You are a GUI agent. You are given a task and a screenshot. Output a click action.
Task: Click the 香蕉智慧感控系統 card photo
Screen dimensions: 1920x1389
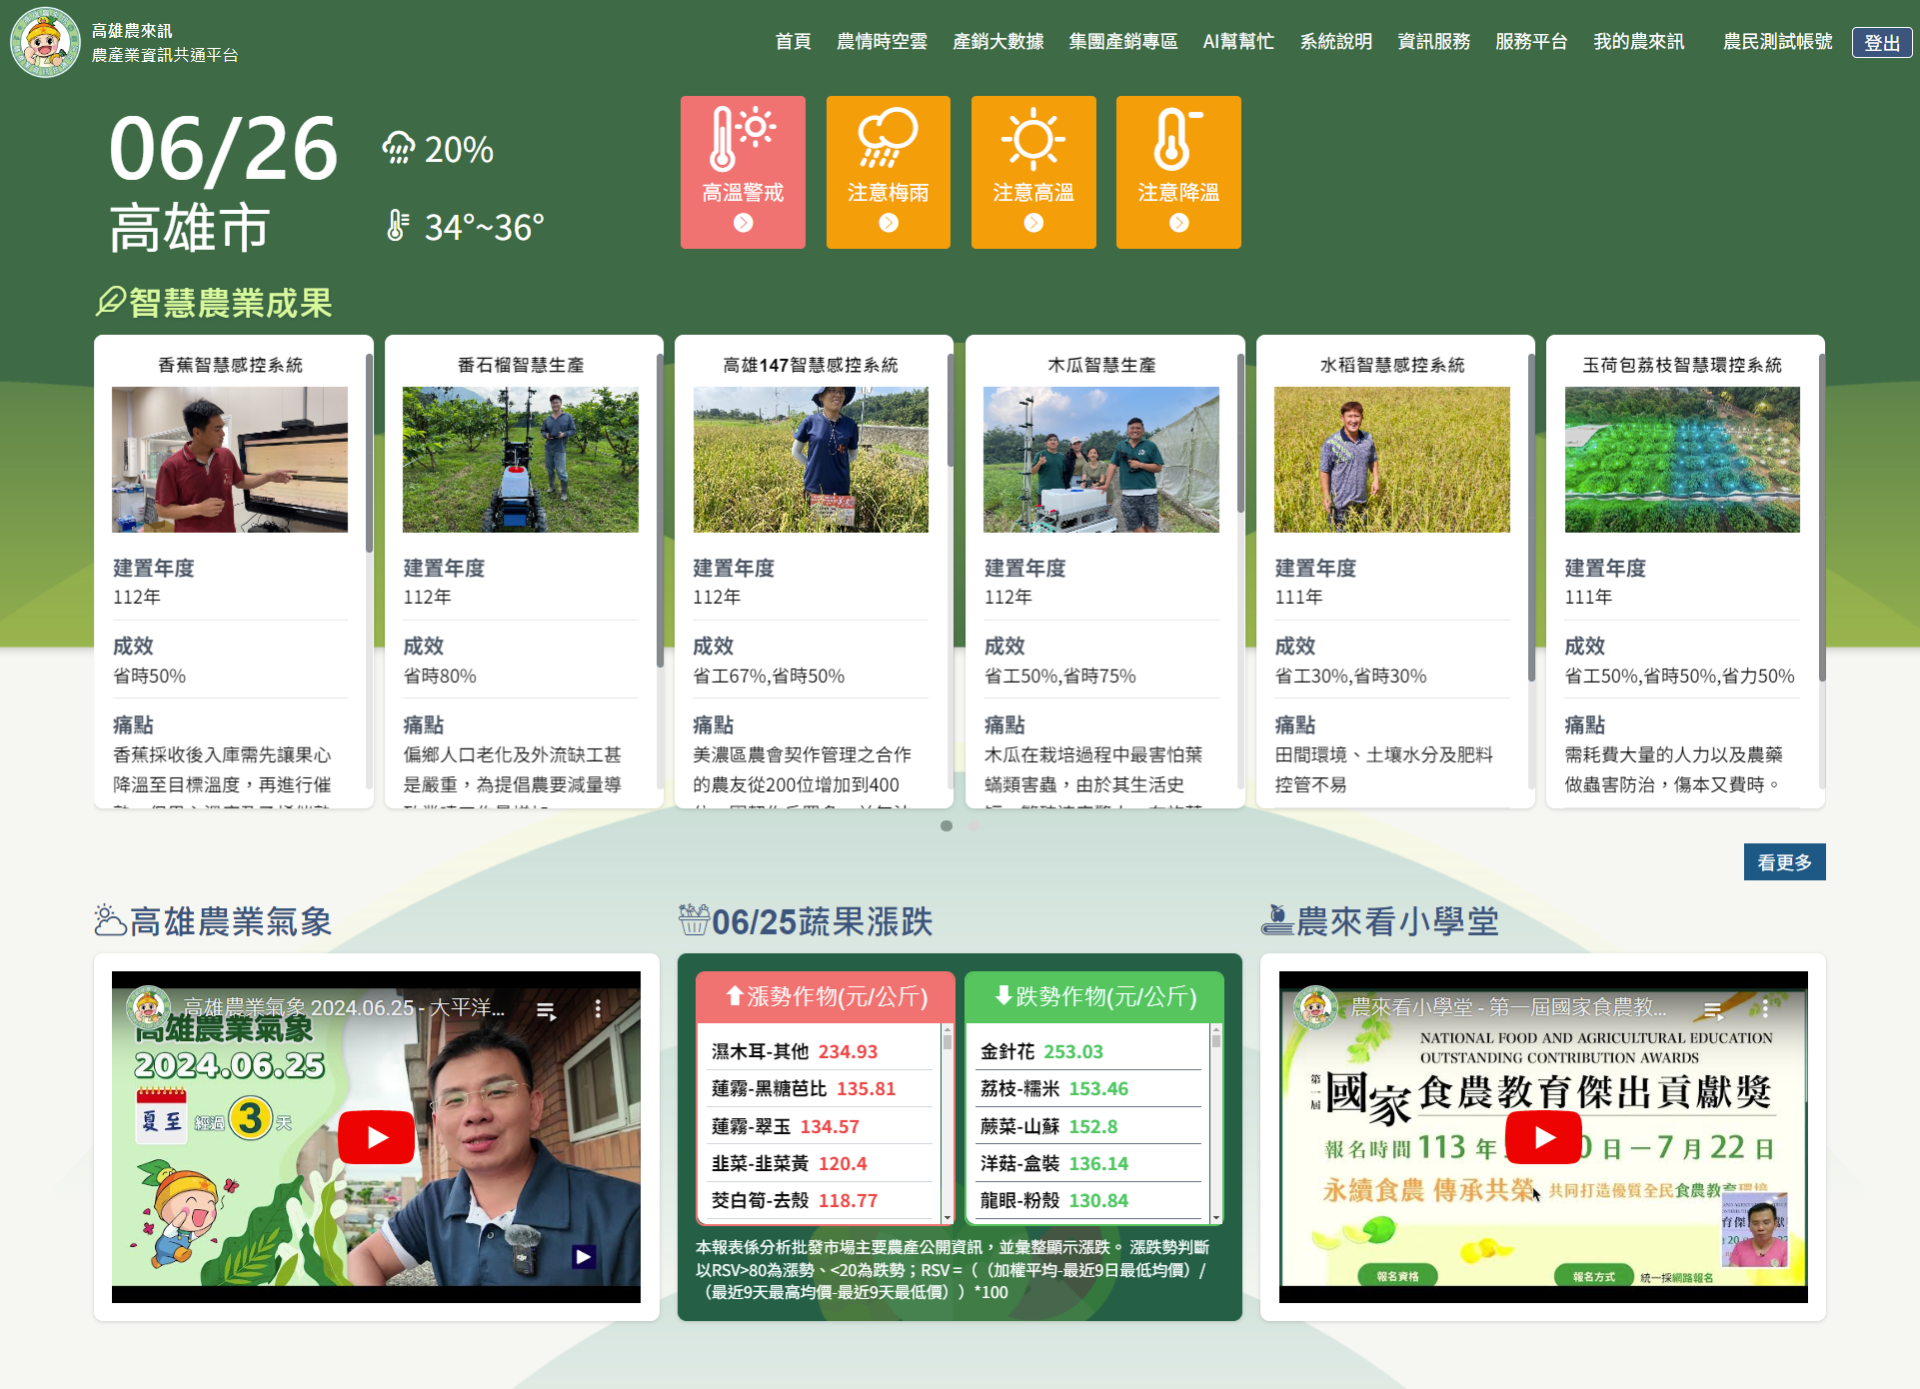[x=230, y=459]
